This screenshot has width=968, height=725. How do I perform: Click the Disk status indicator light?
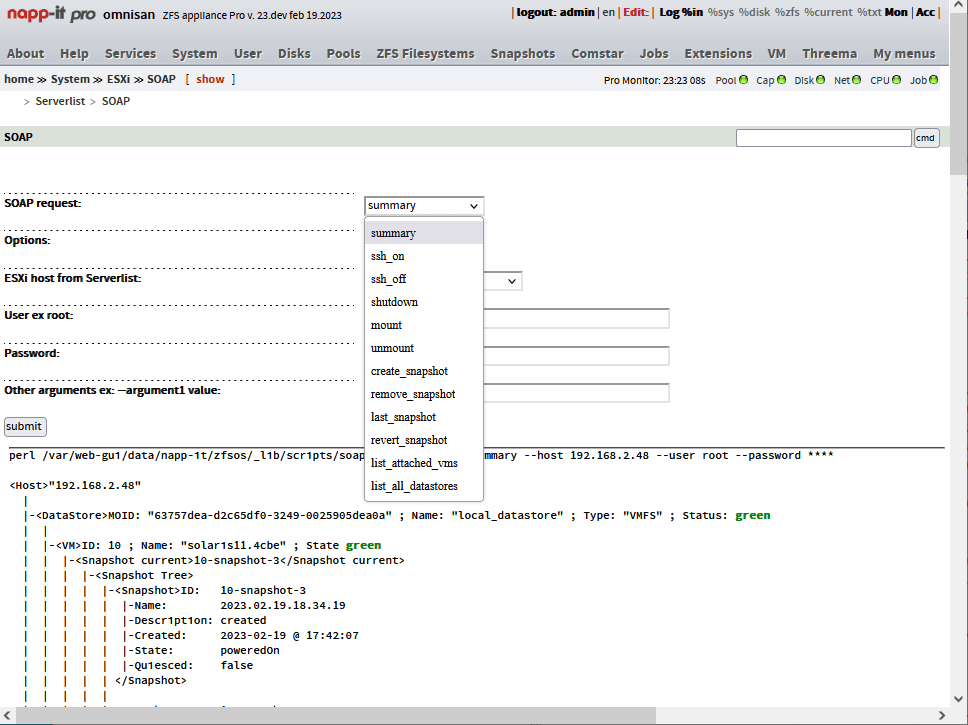pyautogui.click(x=820, y=80)
